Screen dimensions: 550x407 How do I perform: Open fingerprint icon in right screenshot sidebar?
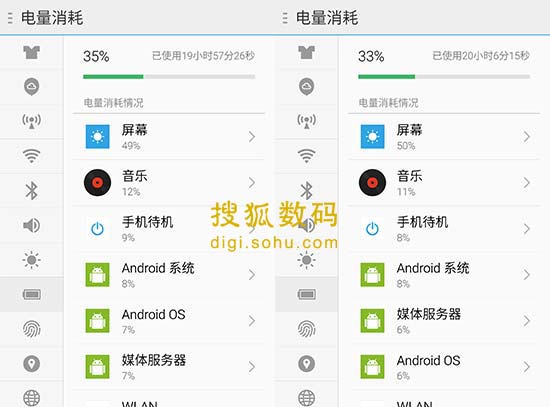[307, 329]
